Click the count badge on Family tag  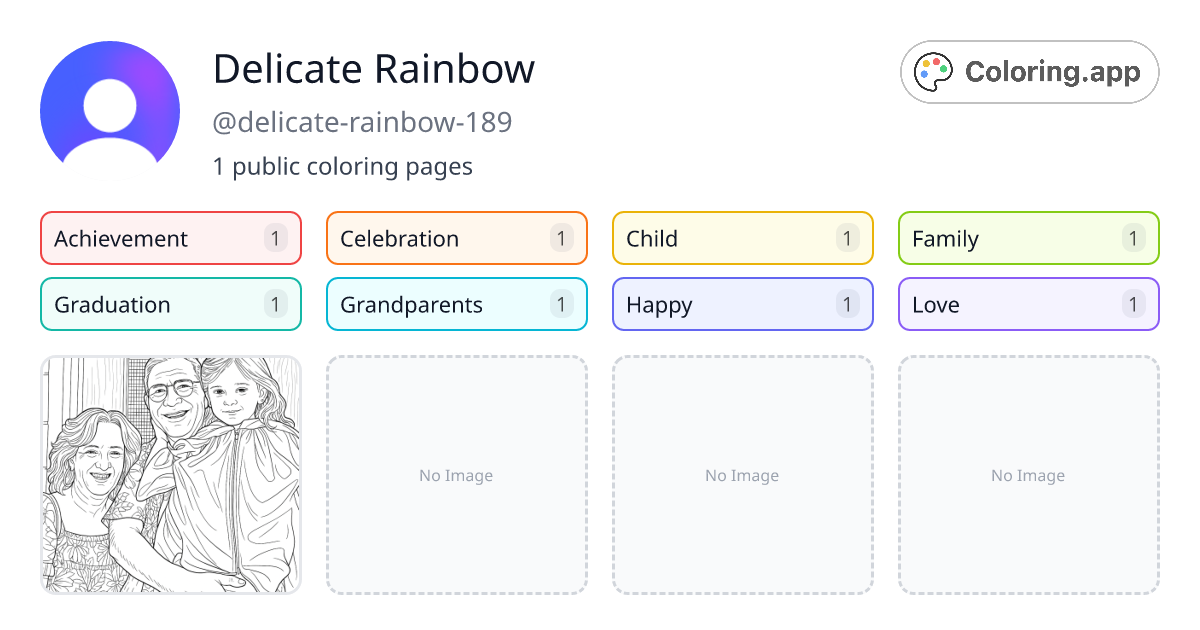(1132, 238)
